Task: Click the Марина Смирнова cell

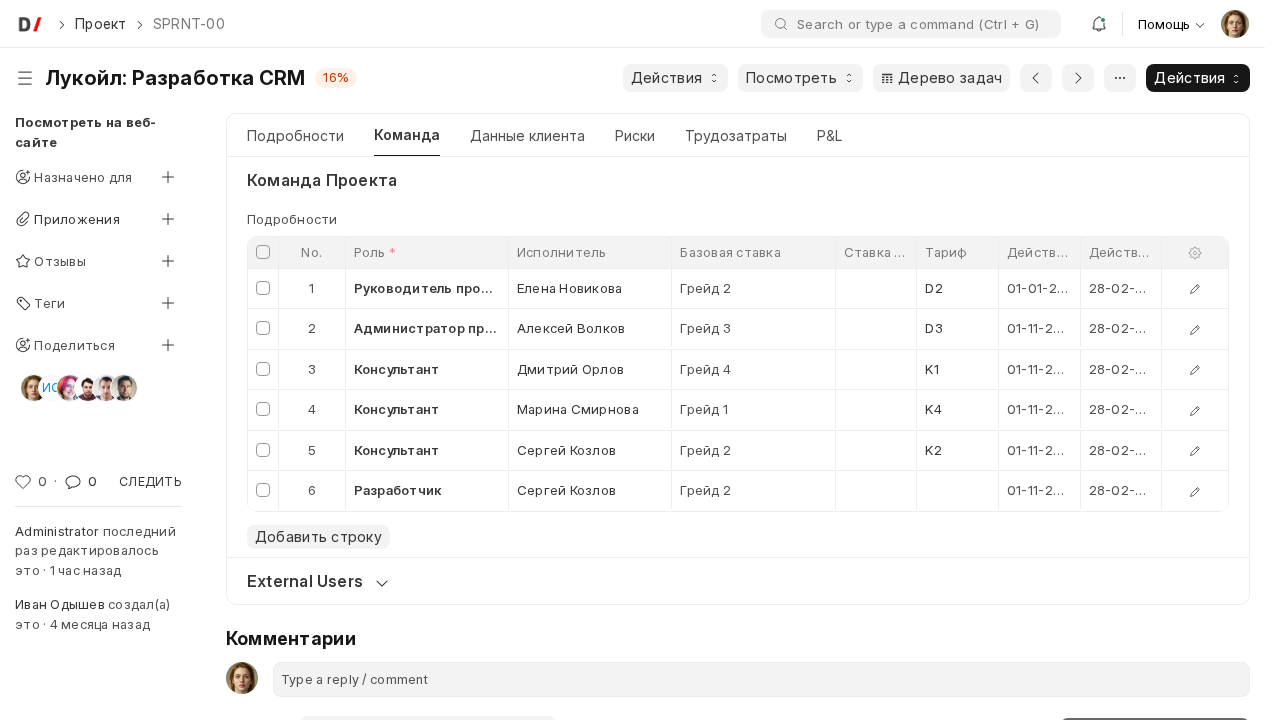Action: 590,410
